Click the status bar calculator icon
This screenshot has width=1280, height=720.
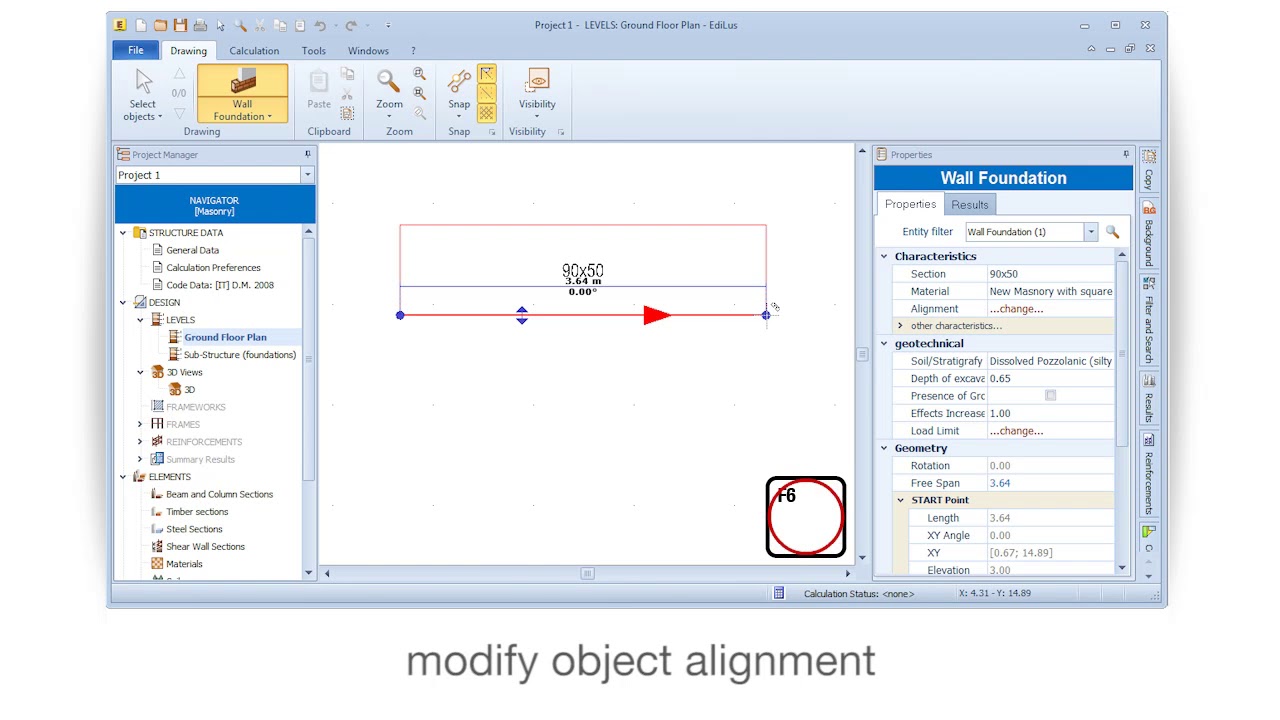pyautogui.click(x=779, y=593)
